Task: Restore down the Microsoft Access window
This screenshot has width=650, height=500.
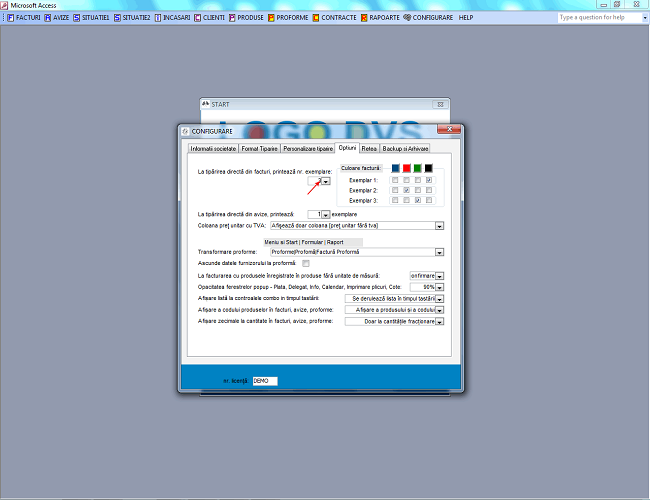Action: coord(617,5)
